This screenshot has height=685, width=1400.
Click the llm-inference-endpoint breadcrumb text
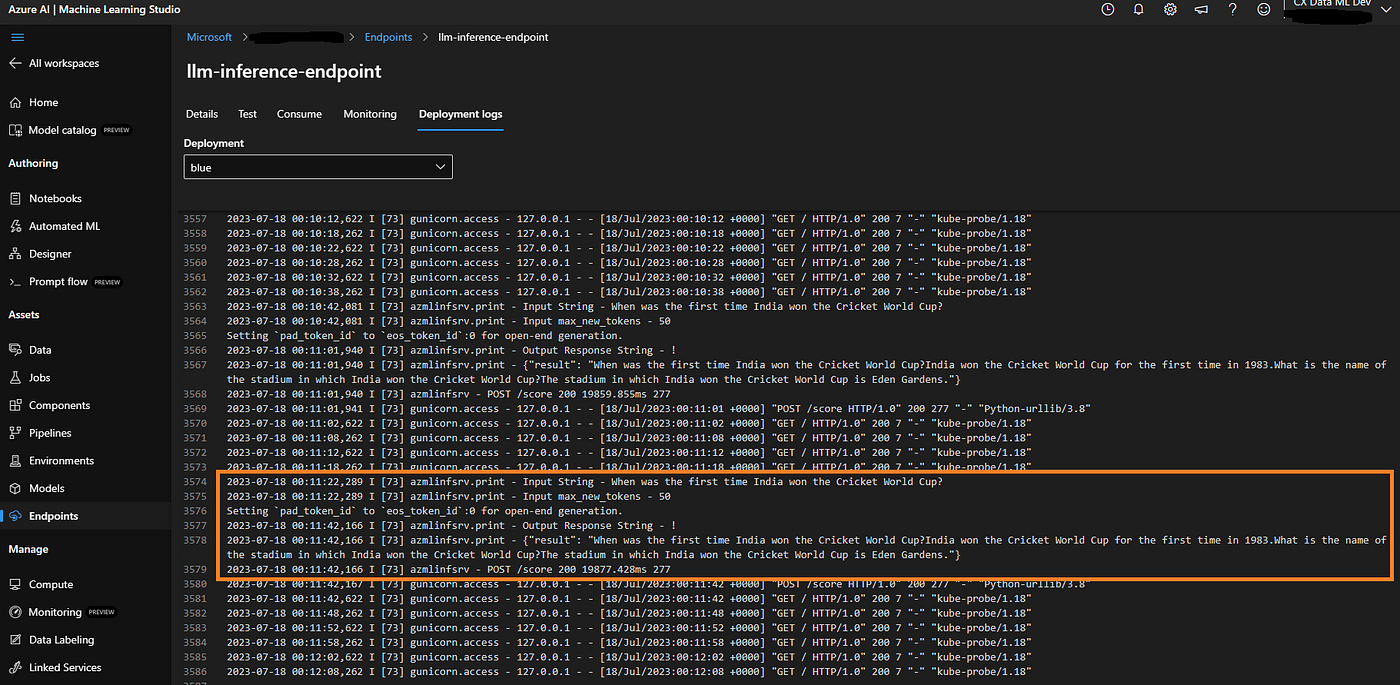pyautogui.click(x=493, y=37)
